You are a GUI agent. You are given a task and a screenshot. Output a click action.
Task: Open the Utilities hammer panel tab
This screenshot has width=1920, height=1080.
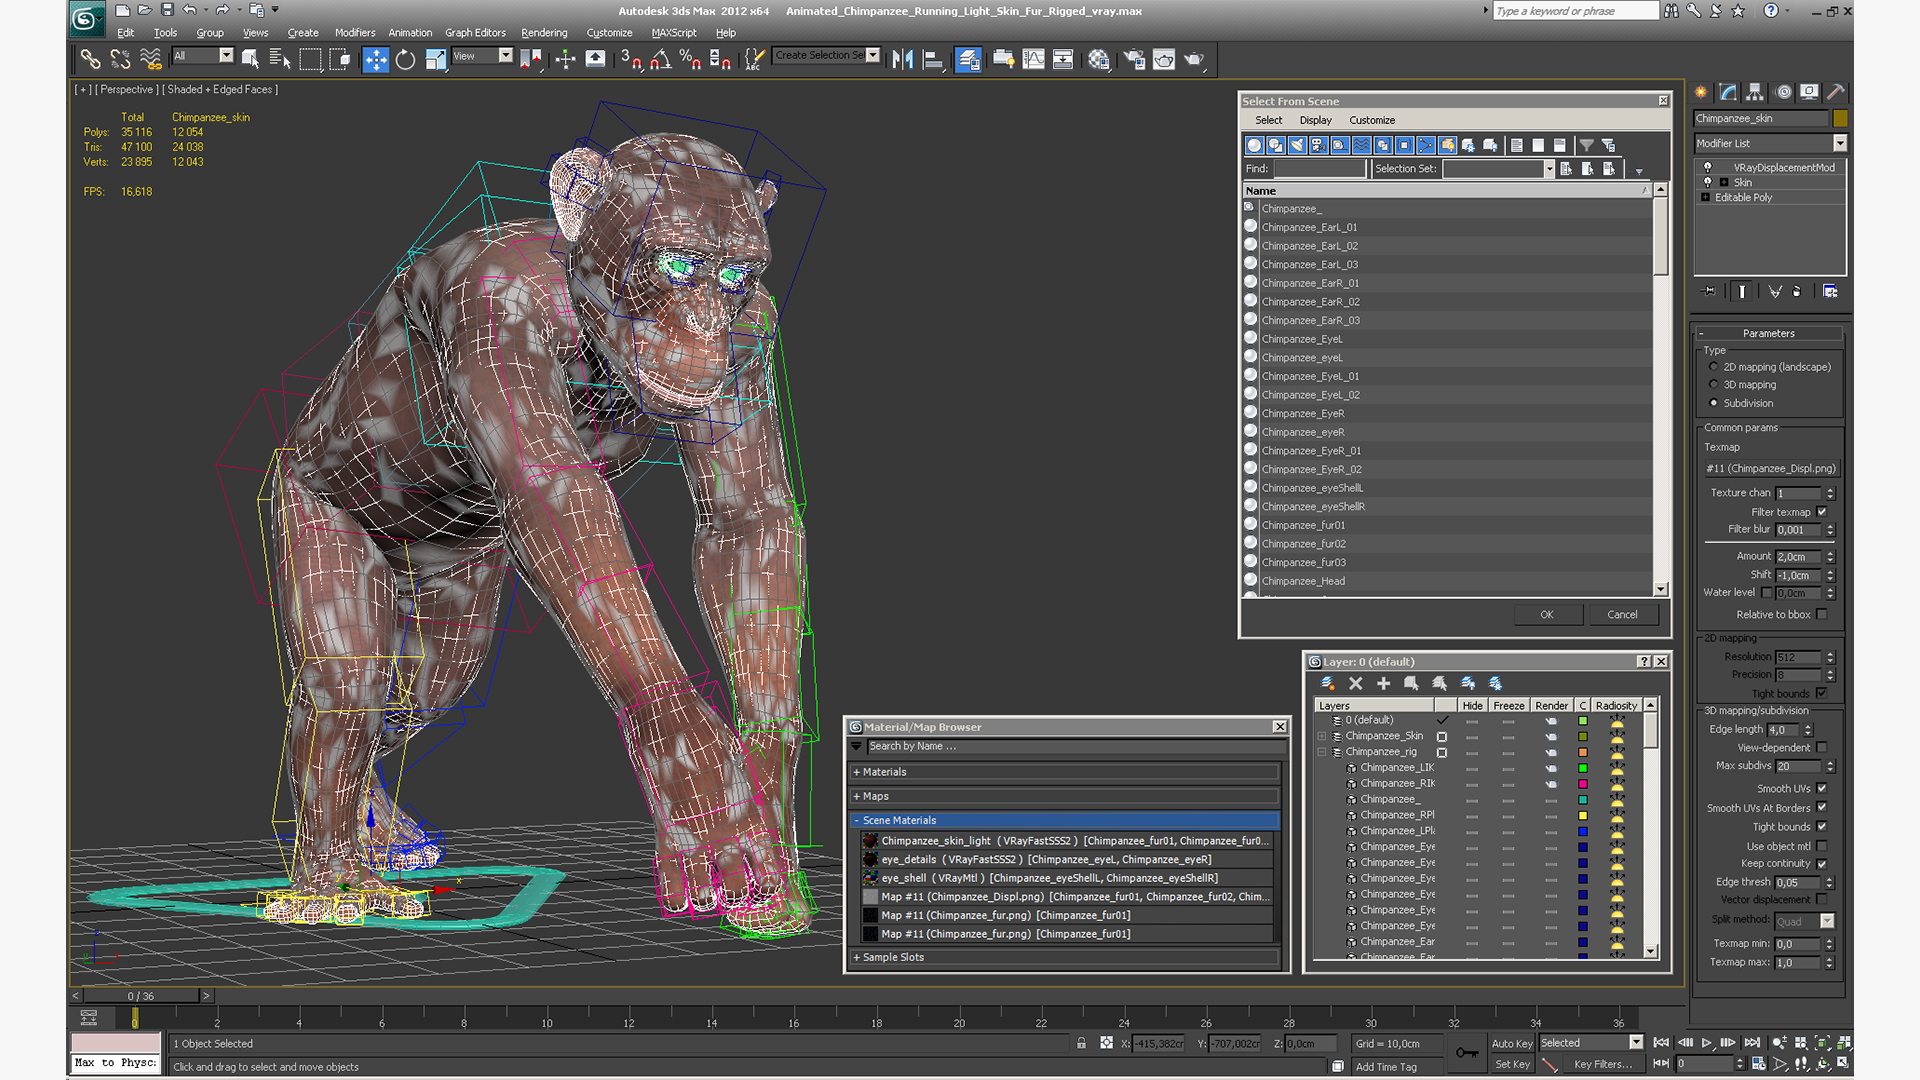[x=1836, y=92]
